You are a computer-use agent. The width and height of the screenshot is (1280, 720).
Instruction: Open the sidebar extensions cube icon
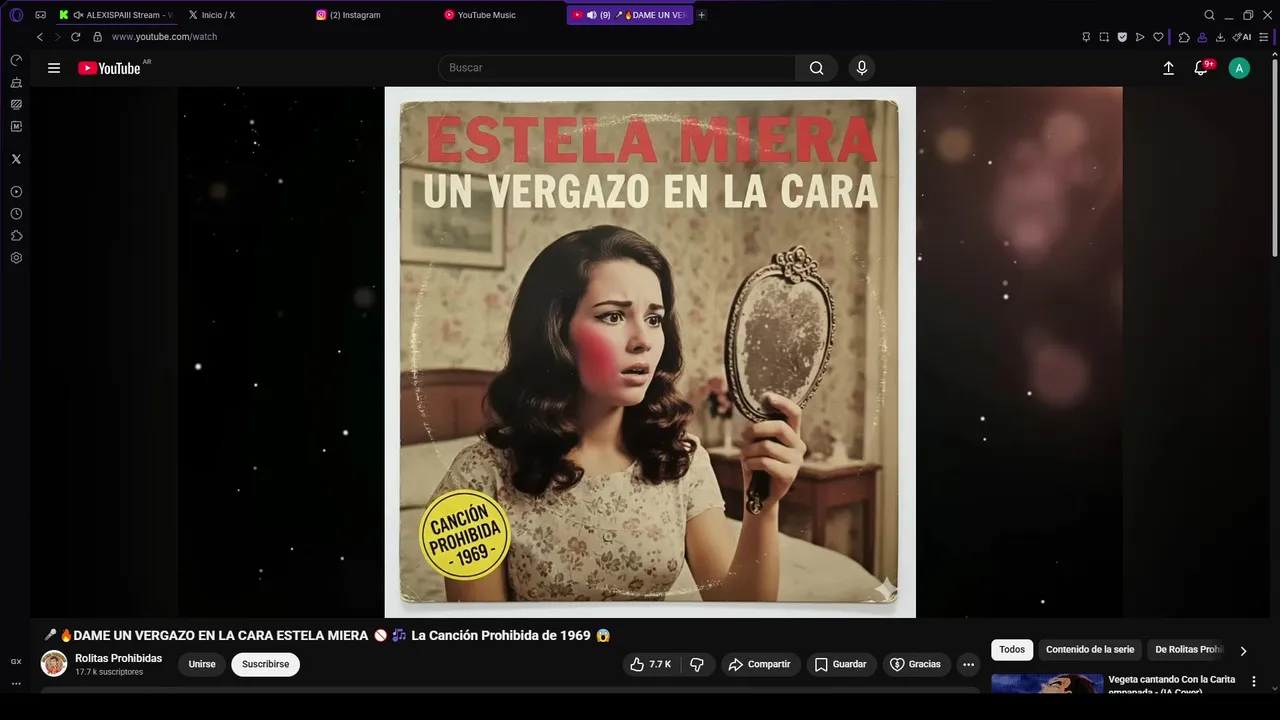[x=16, y=236]
